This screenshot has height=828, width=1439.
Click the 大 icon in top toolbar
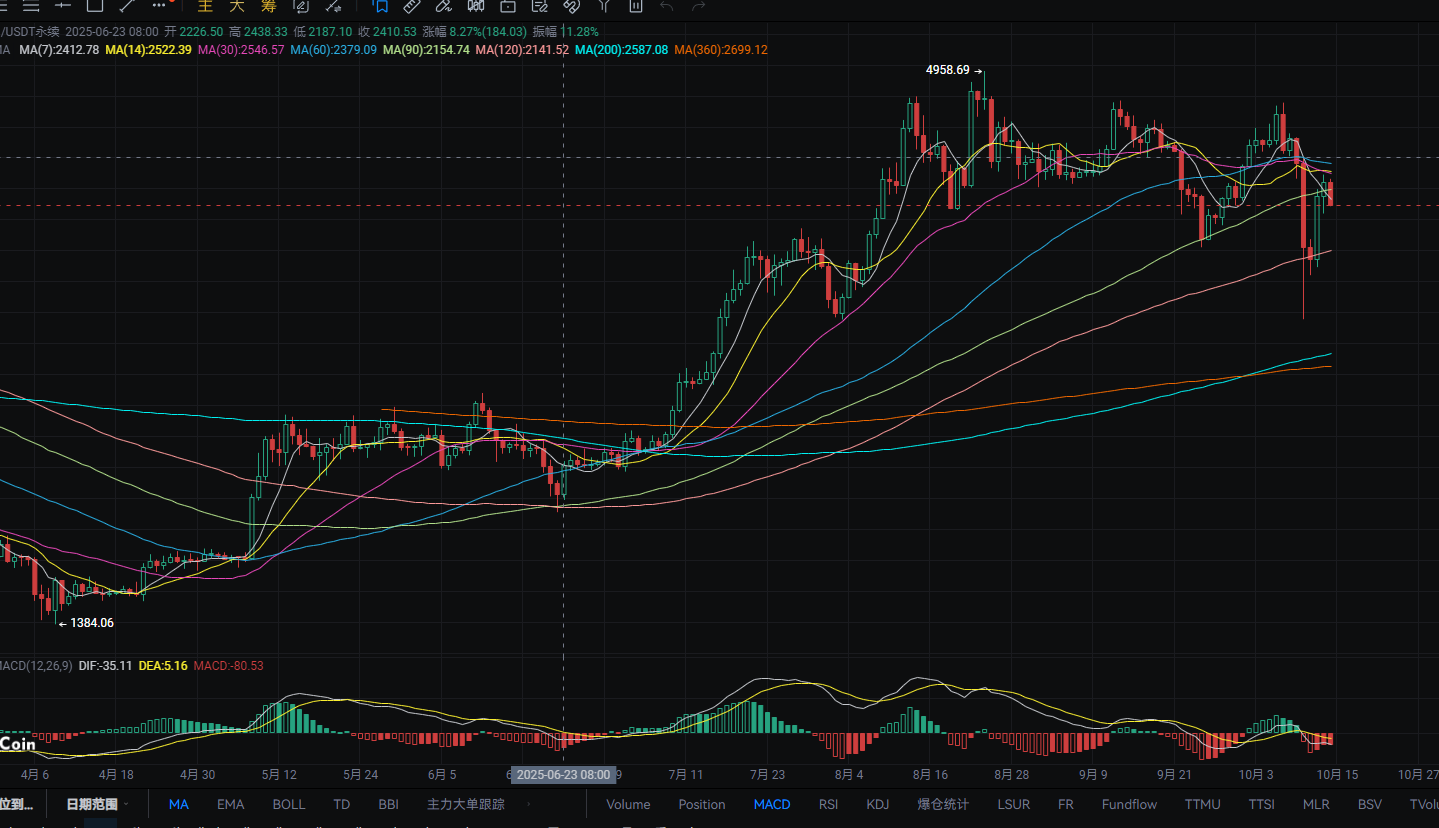coord(237,6)
